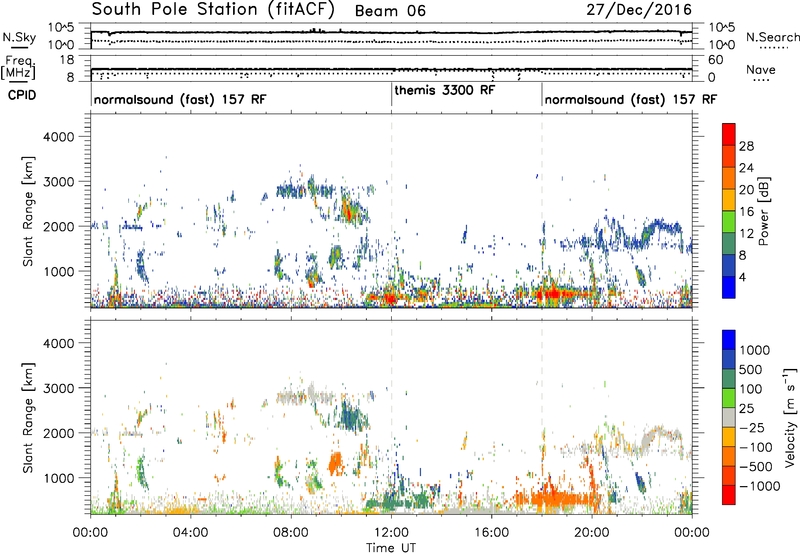Click the 1000 tick label of velocity panel
The width and height of the screenshot is (800, 554).
58,478
